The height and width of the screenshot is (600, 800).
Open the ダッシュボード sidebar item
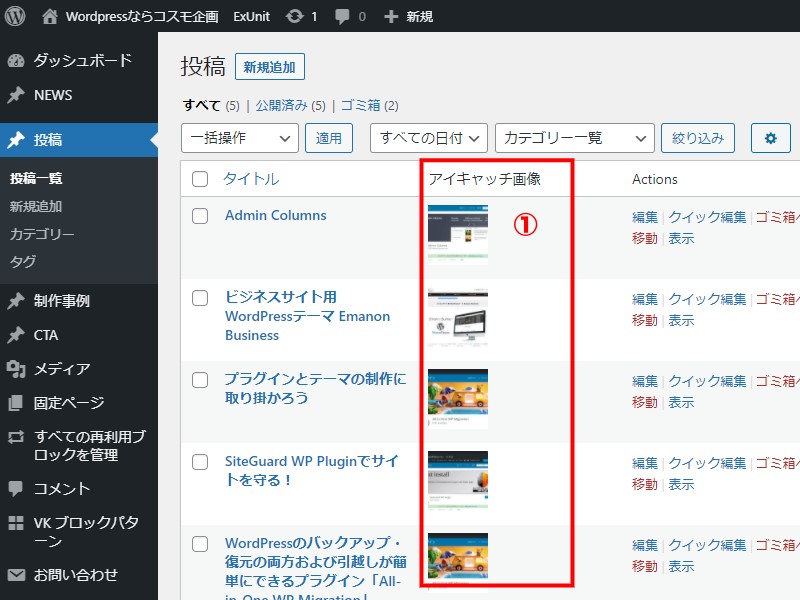pyautogui.click(x=82, y=60)
